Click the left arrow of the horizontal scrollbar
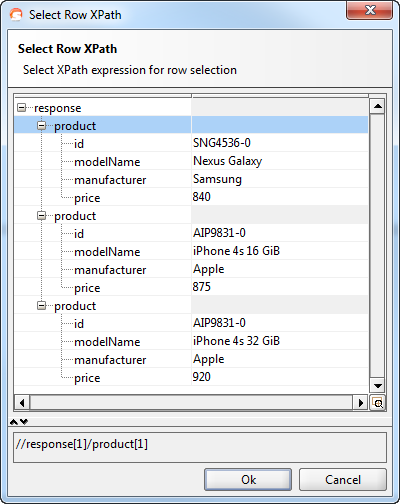The height and width of the screenshot is (504, 400). 22,403
